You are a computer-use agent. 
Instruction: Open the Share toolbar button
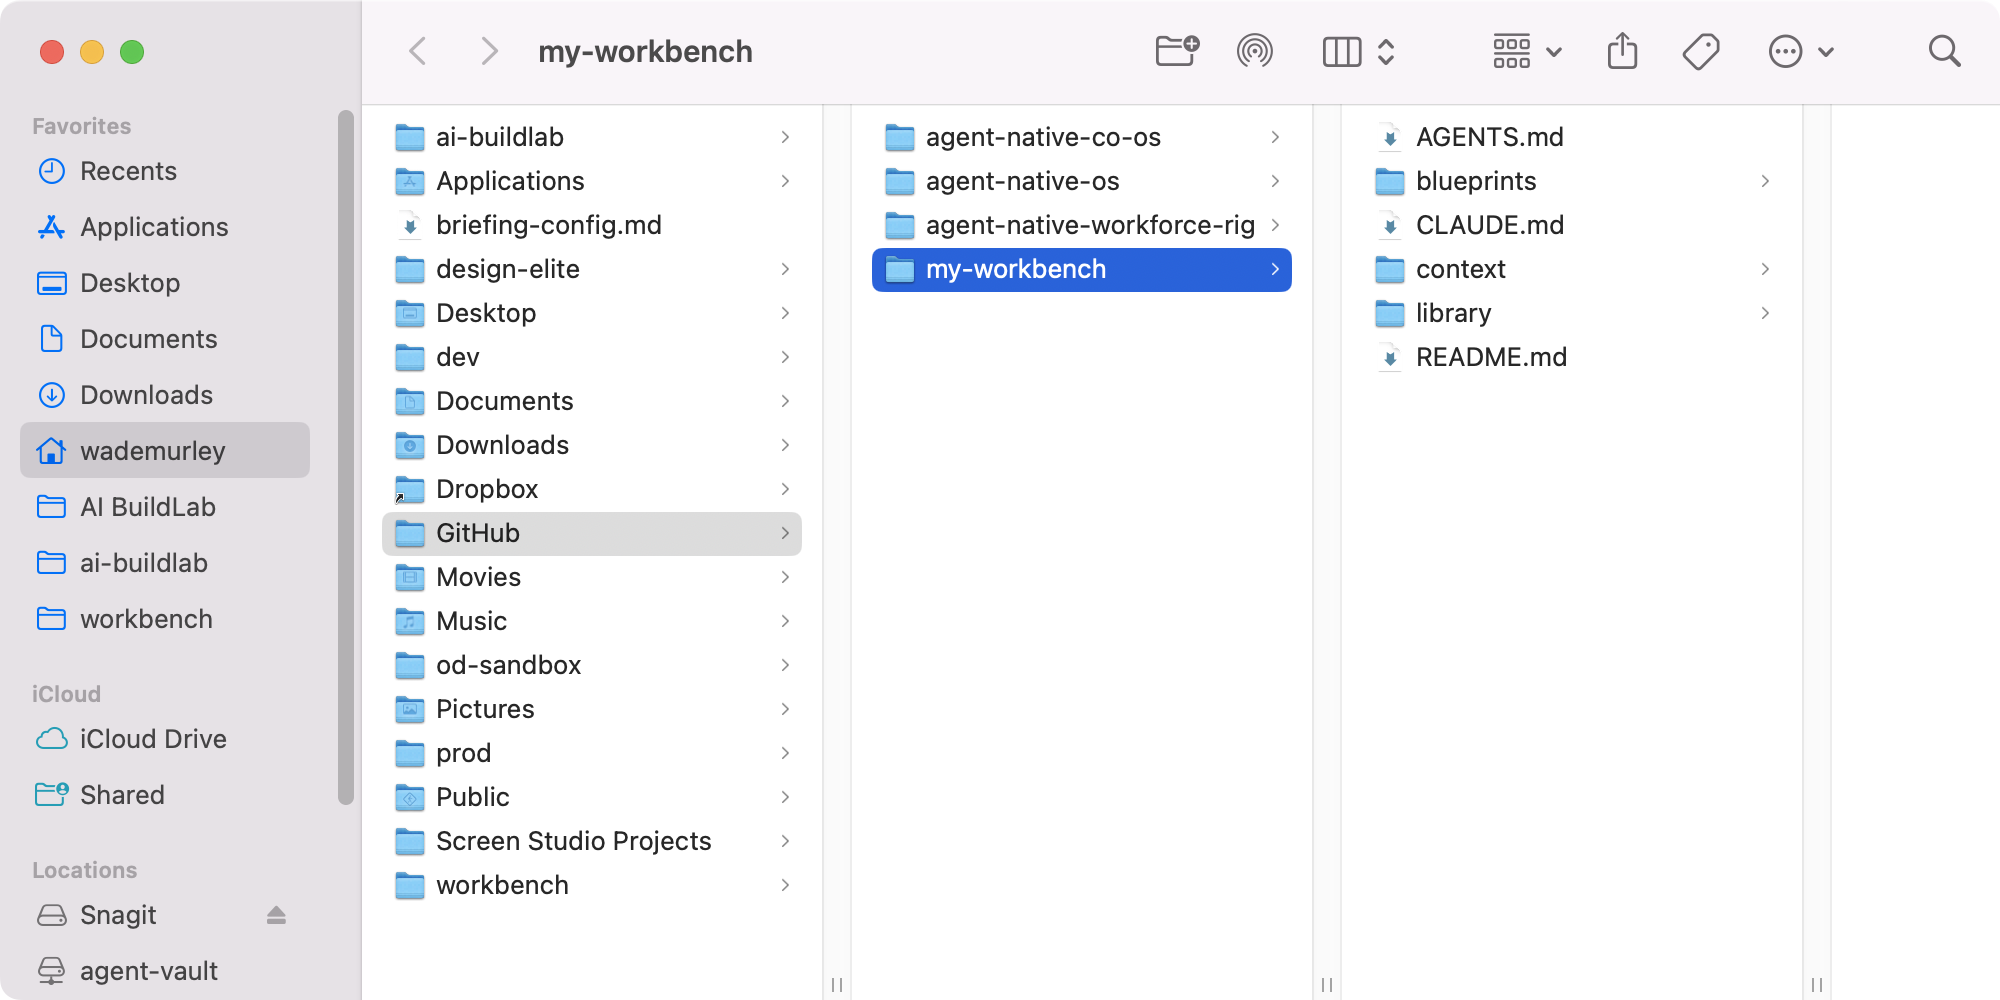[x=1622, y=51]
